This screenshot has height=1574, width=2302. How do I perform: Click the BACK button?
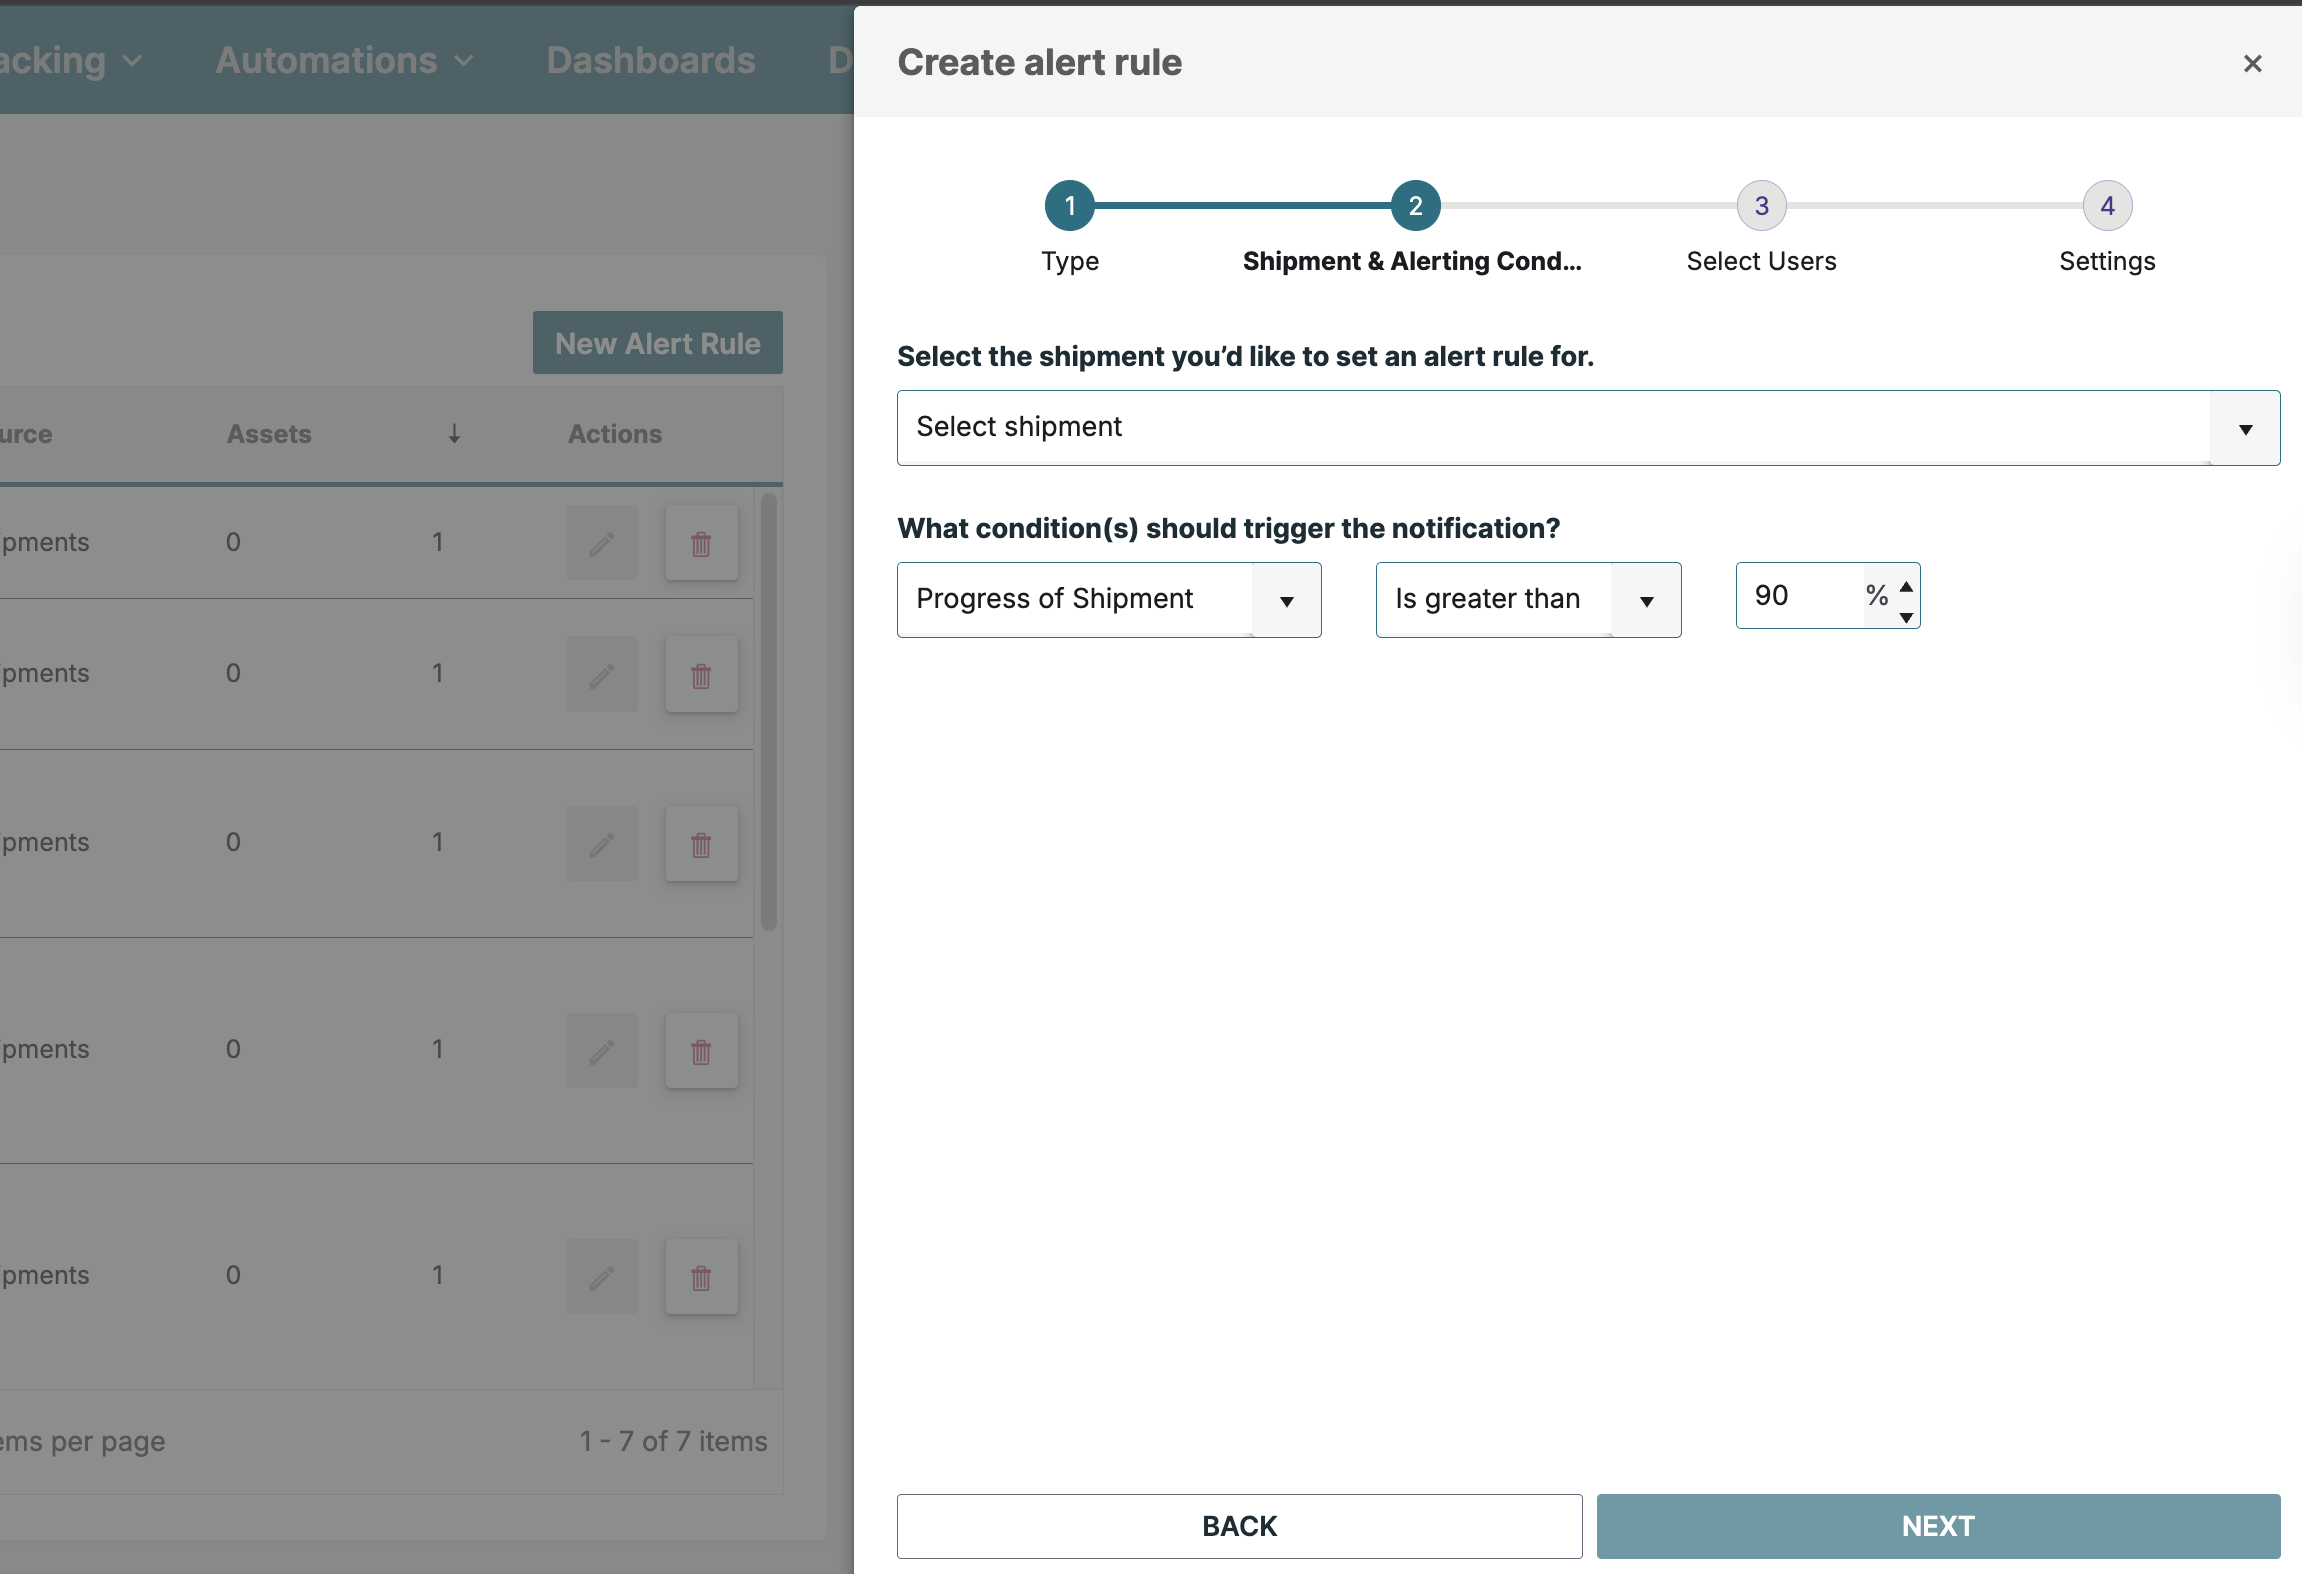[x=1239, y=1526]
